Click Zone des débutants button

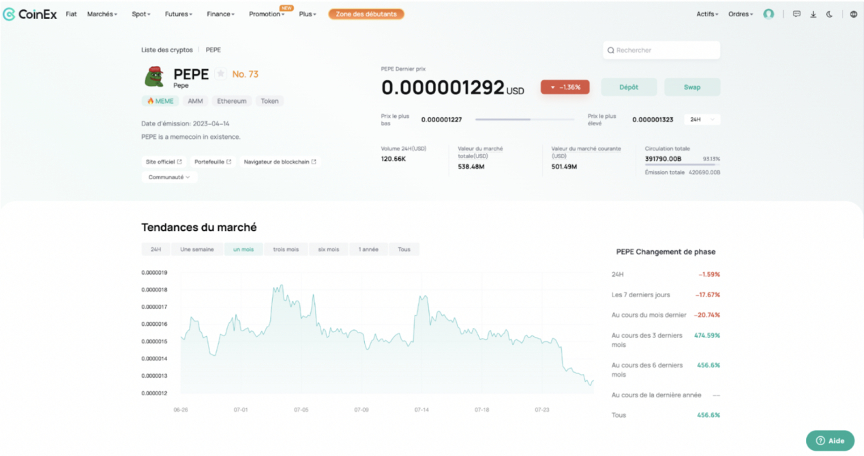pos(366,14)
